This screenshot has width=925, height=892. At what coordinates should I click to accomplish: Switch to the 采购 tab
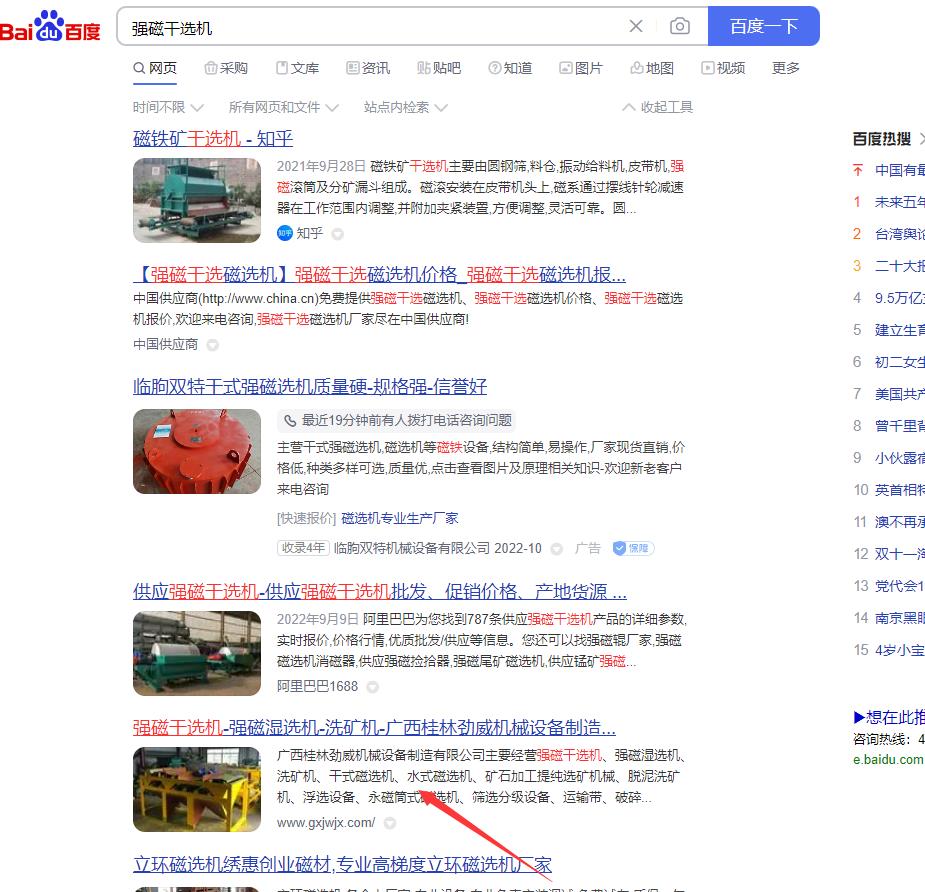click(x=226, y=68)
